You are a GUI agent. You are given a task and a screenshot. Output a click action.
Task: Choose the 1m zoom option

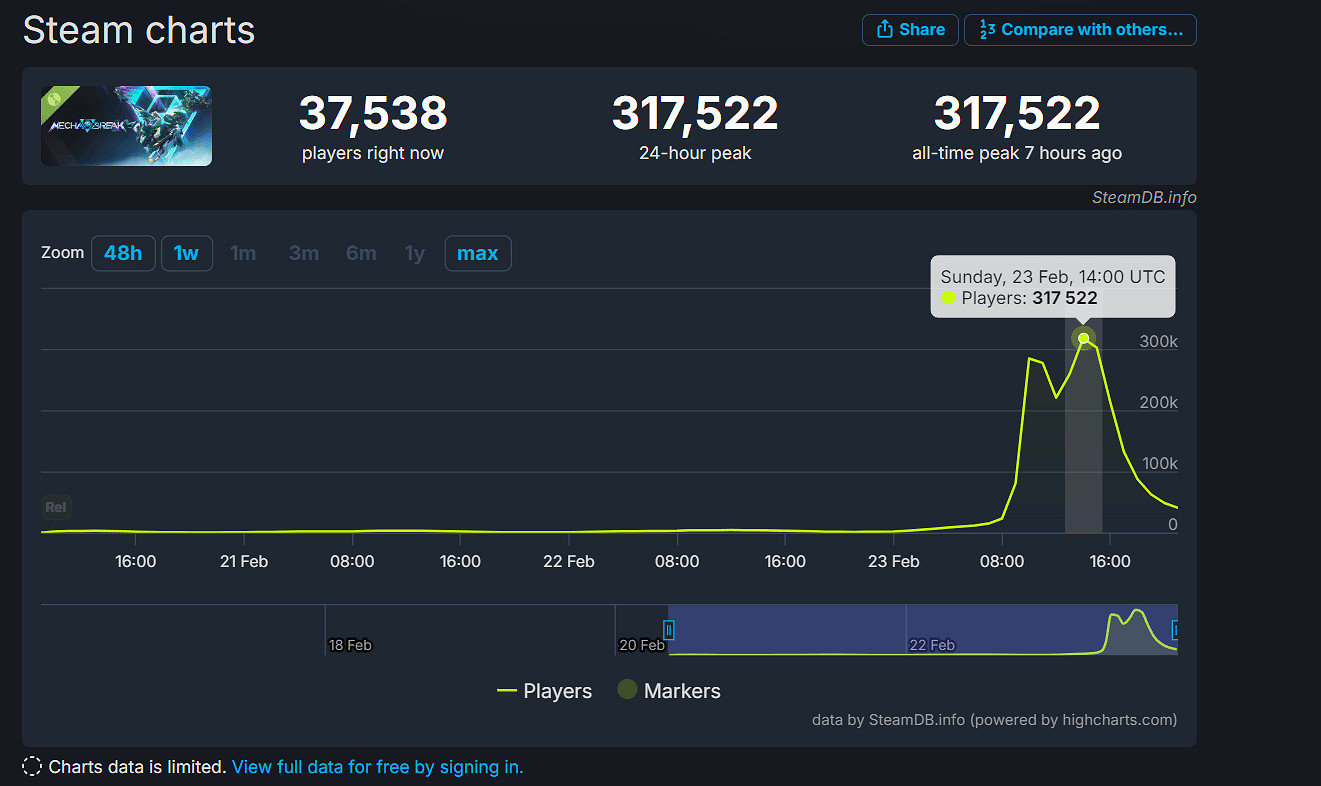pyautogui.click(x=243, y=253)
